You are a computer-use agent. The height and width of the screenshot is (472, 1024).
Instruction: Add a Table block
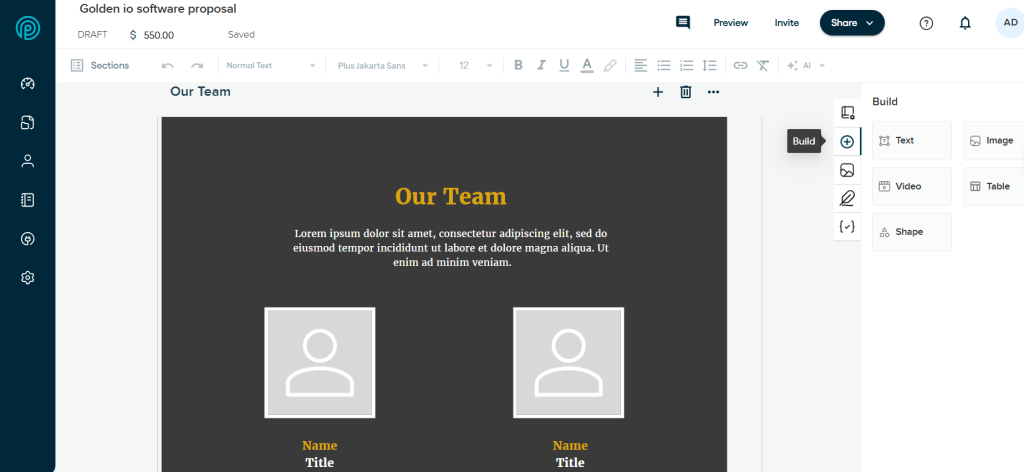pos(993,186)
